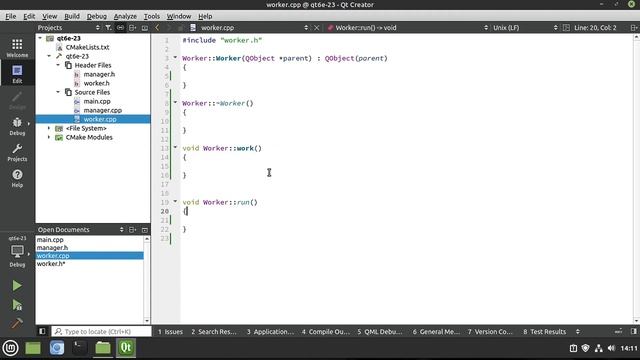Open the output panes more options arrows
Image resolution: width=640 pixels, height=360 pixels.
click(x=578, y=331)
